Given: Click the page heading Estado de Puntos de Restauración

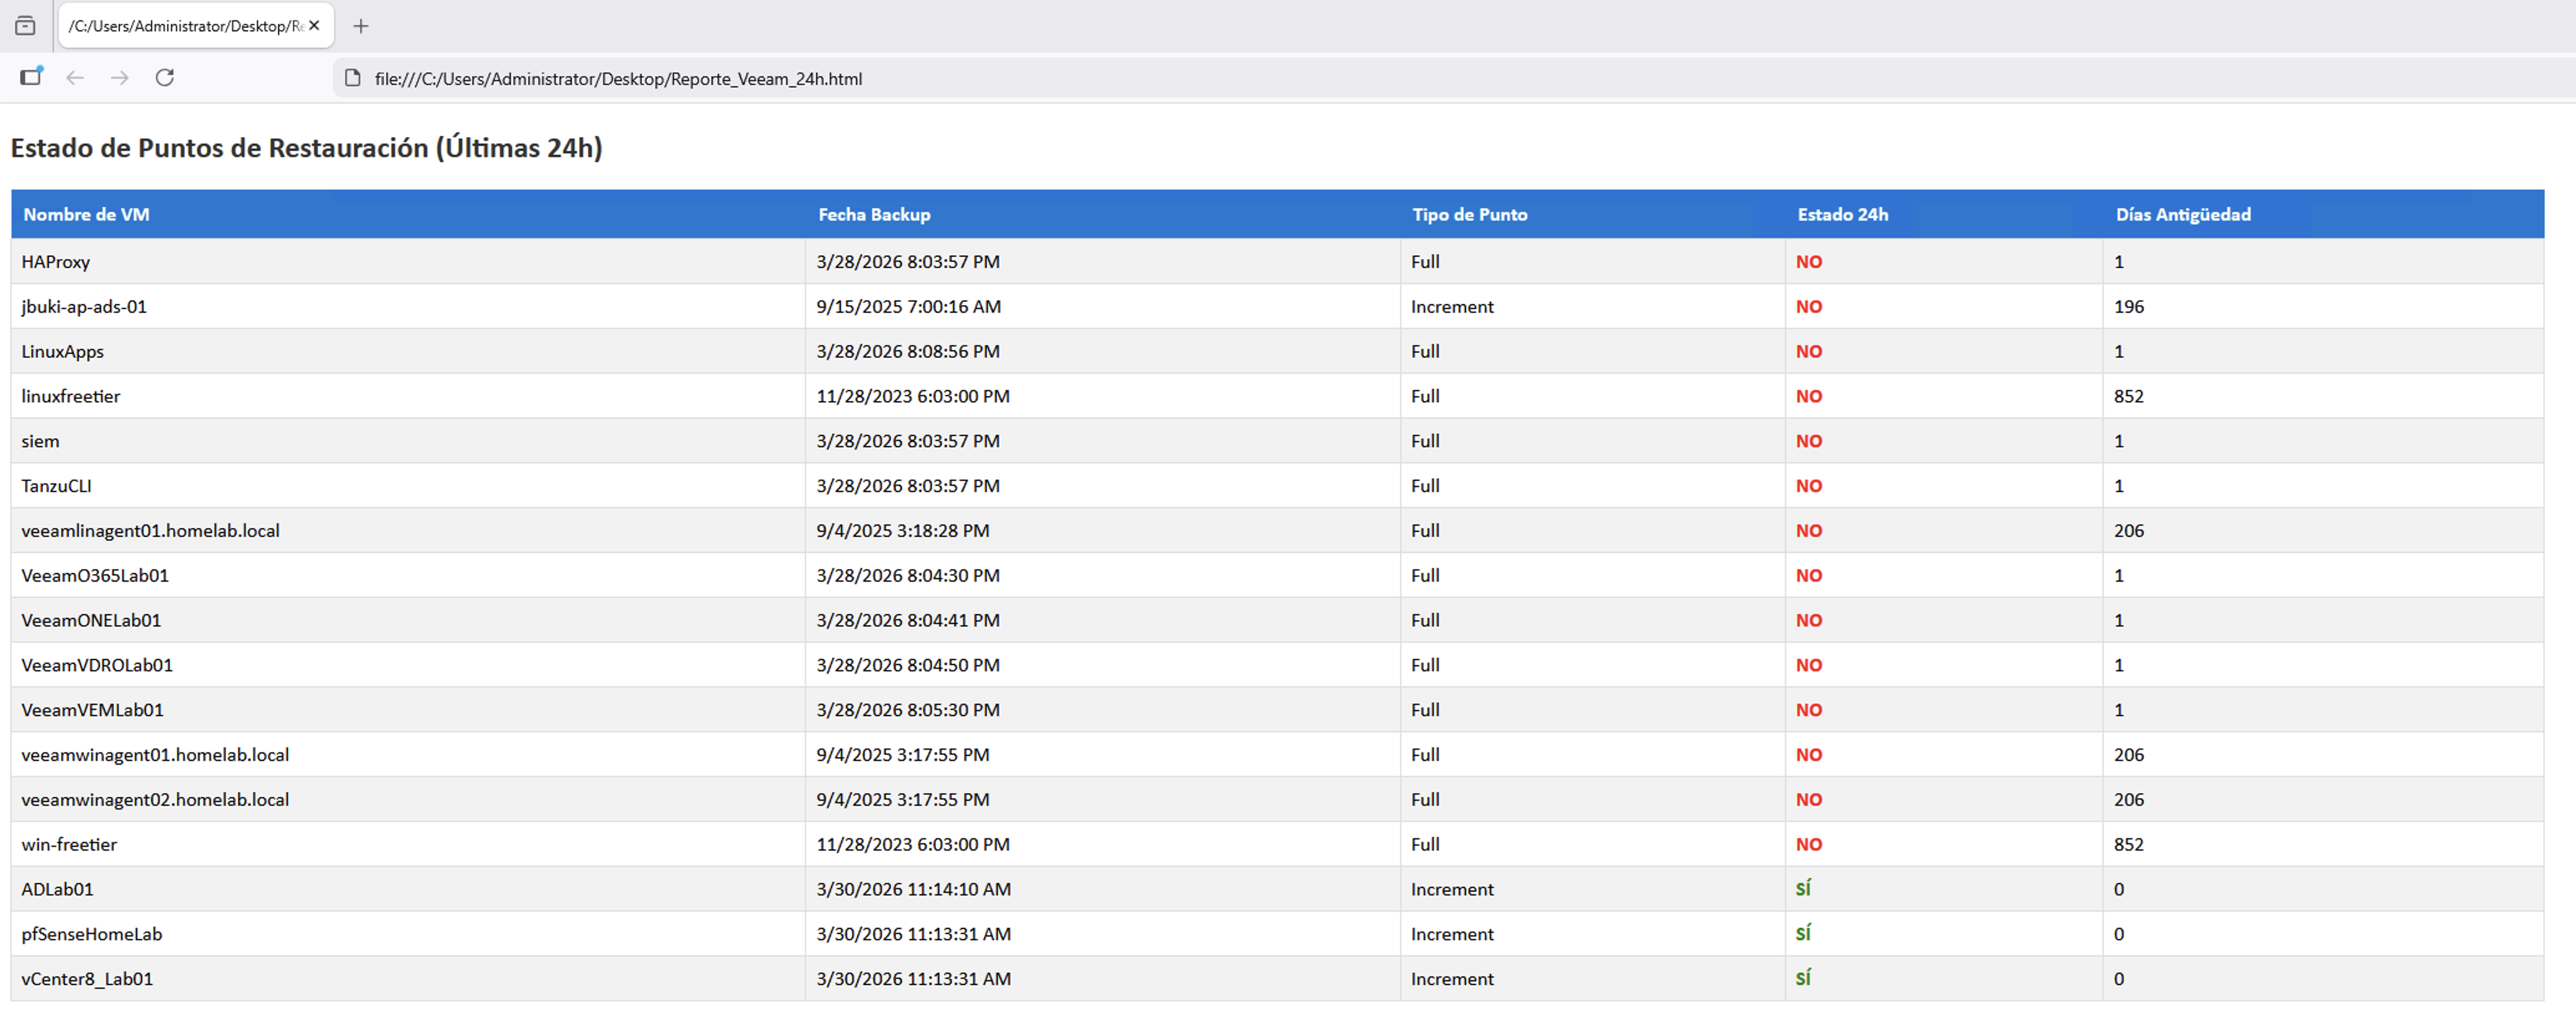Looking at the screenshot, I should tap(306, 148).
